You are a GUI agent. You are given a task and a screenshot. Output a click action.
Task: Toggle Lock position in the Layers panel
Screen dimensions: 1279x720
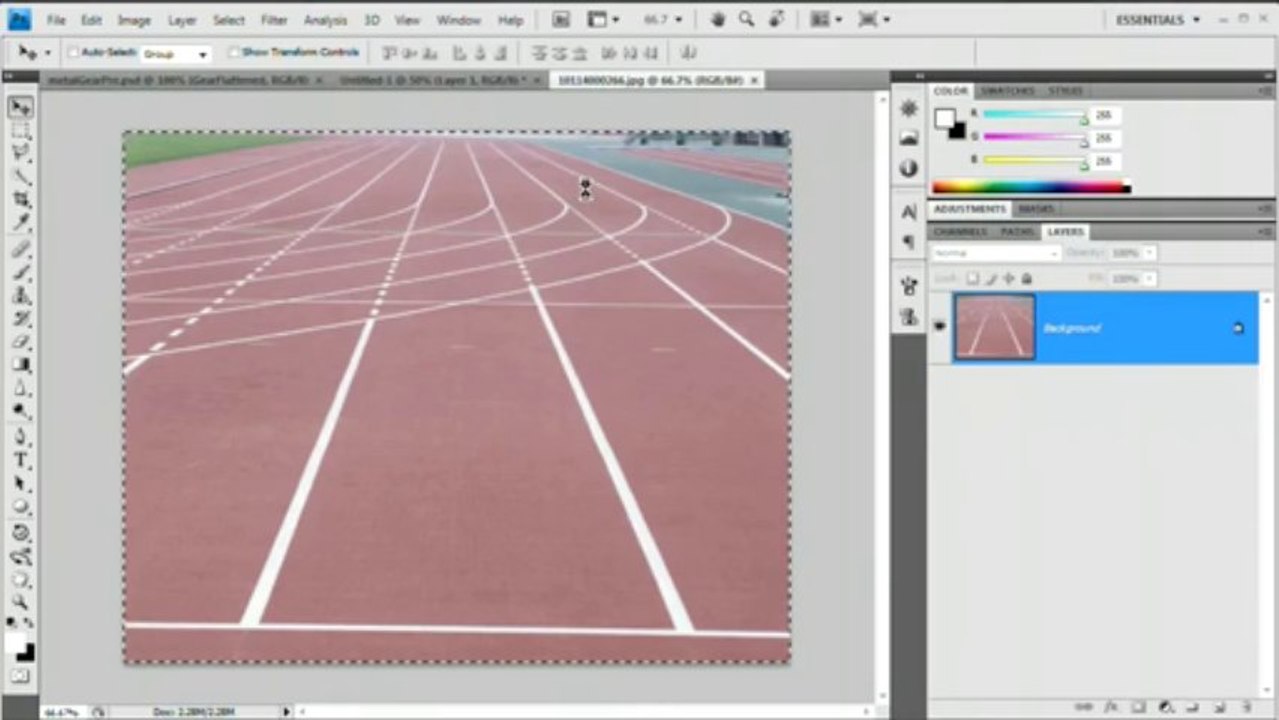tap(1008, 279)
